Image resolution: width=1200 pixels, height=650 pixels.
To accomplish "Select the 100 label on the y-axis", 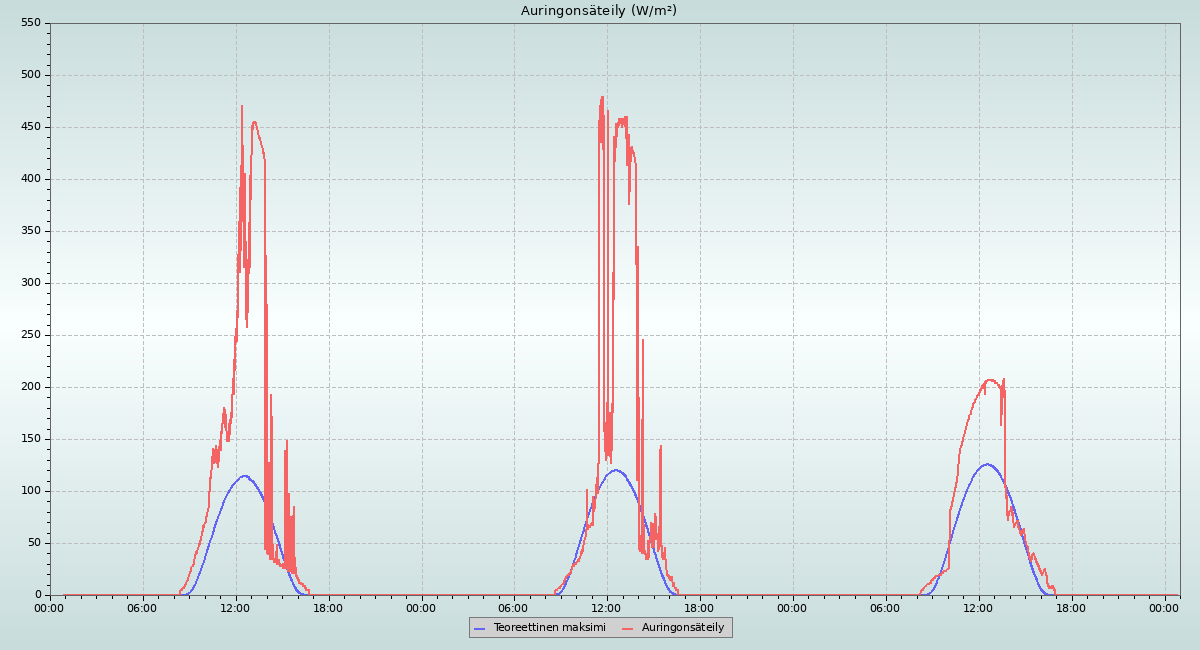I will tap(31, 491).
